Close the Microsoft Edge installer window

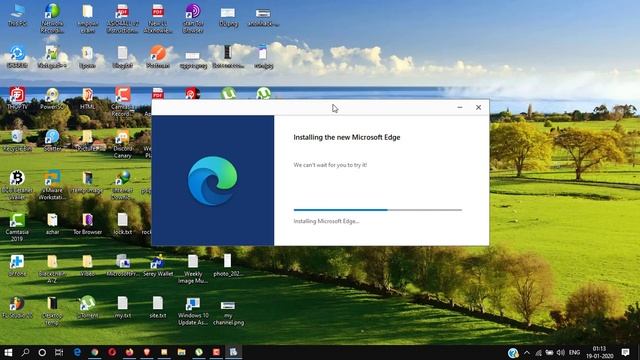(x=478, y=107)
